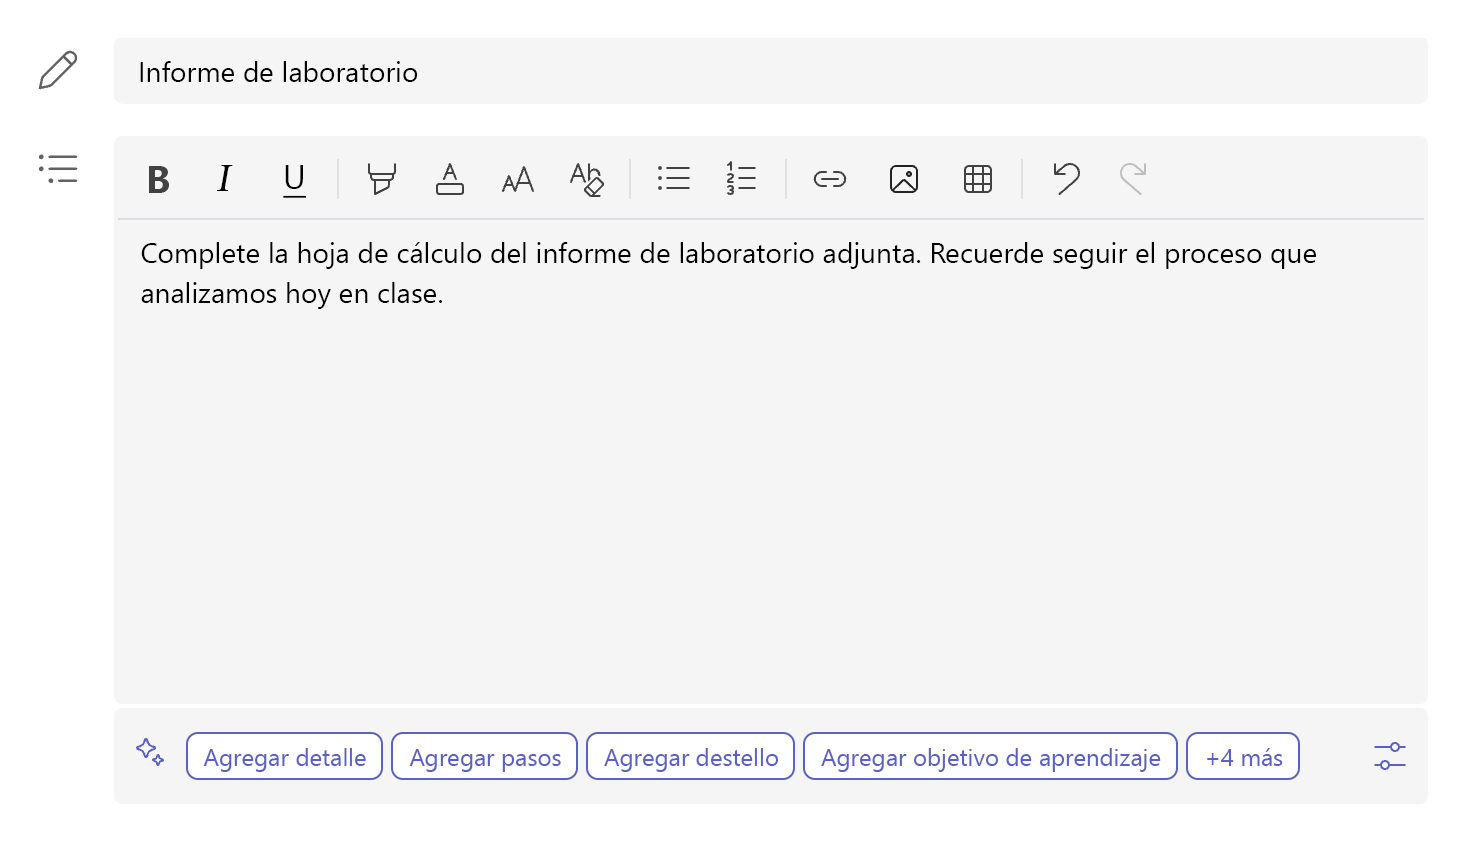Open AI settings sliders icon
This screenshot has height=844, width=1460.
tap(1389, 756)
